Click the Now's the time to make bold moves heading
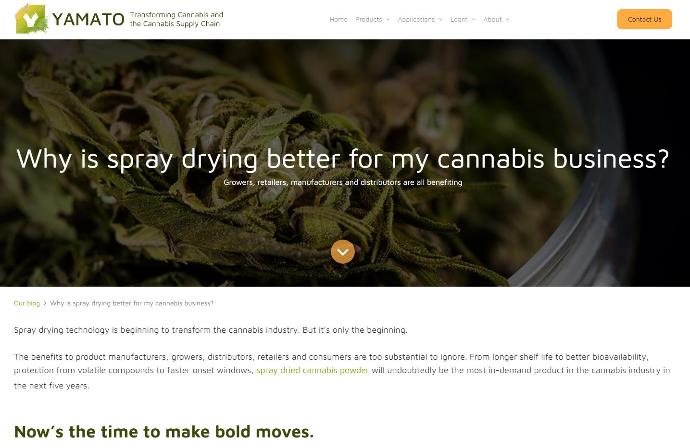The image size is (690, 448). tap(164, 432)
